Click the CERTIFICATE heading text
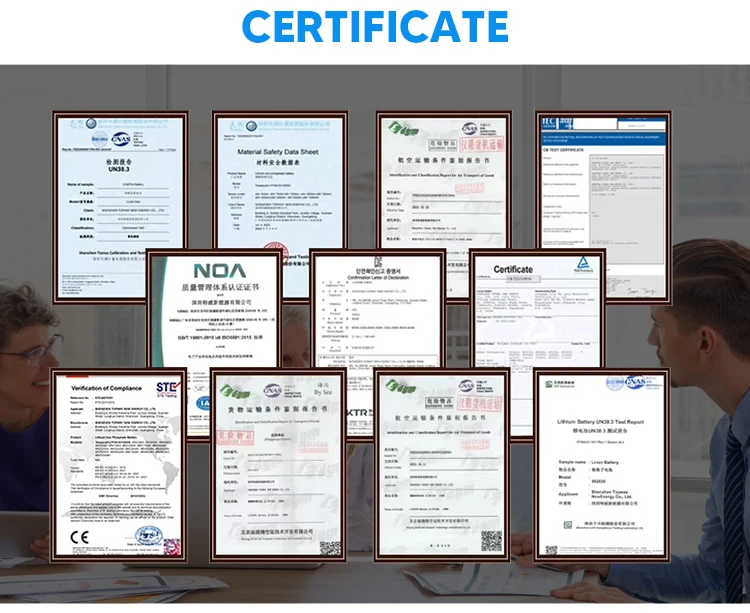 (375, 27)
